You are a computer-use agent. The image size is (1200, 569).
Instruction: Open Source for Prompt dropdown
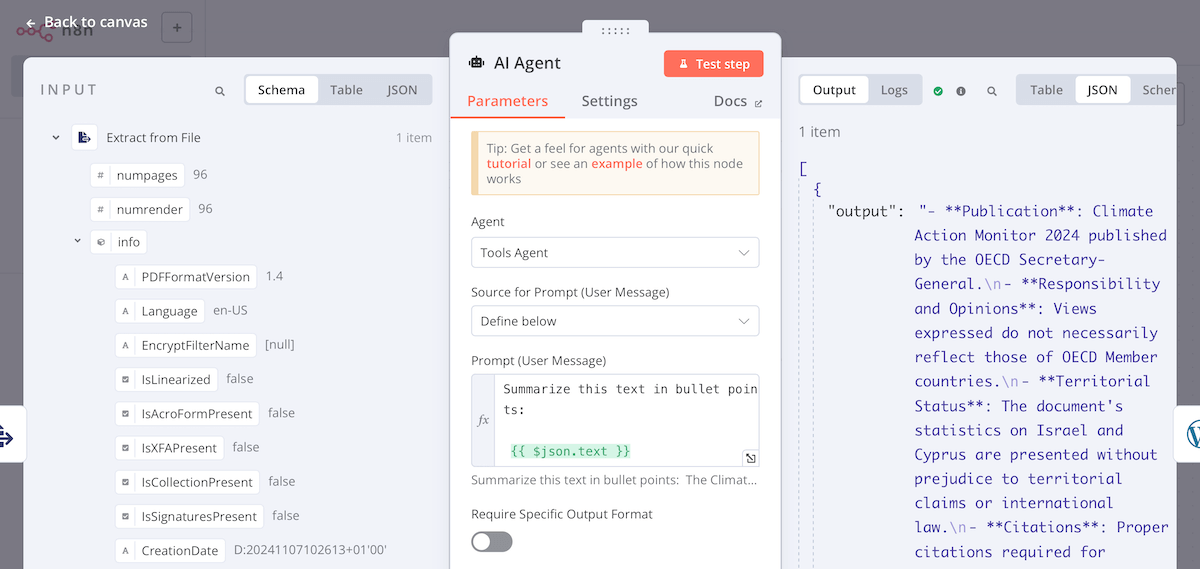(615, 321)
